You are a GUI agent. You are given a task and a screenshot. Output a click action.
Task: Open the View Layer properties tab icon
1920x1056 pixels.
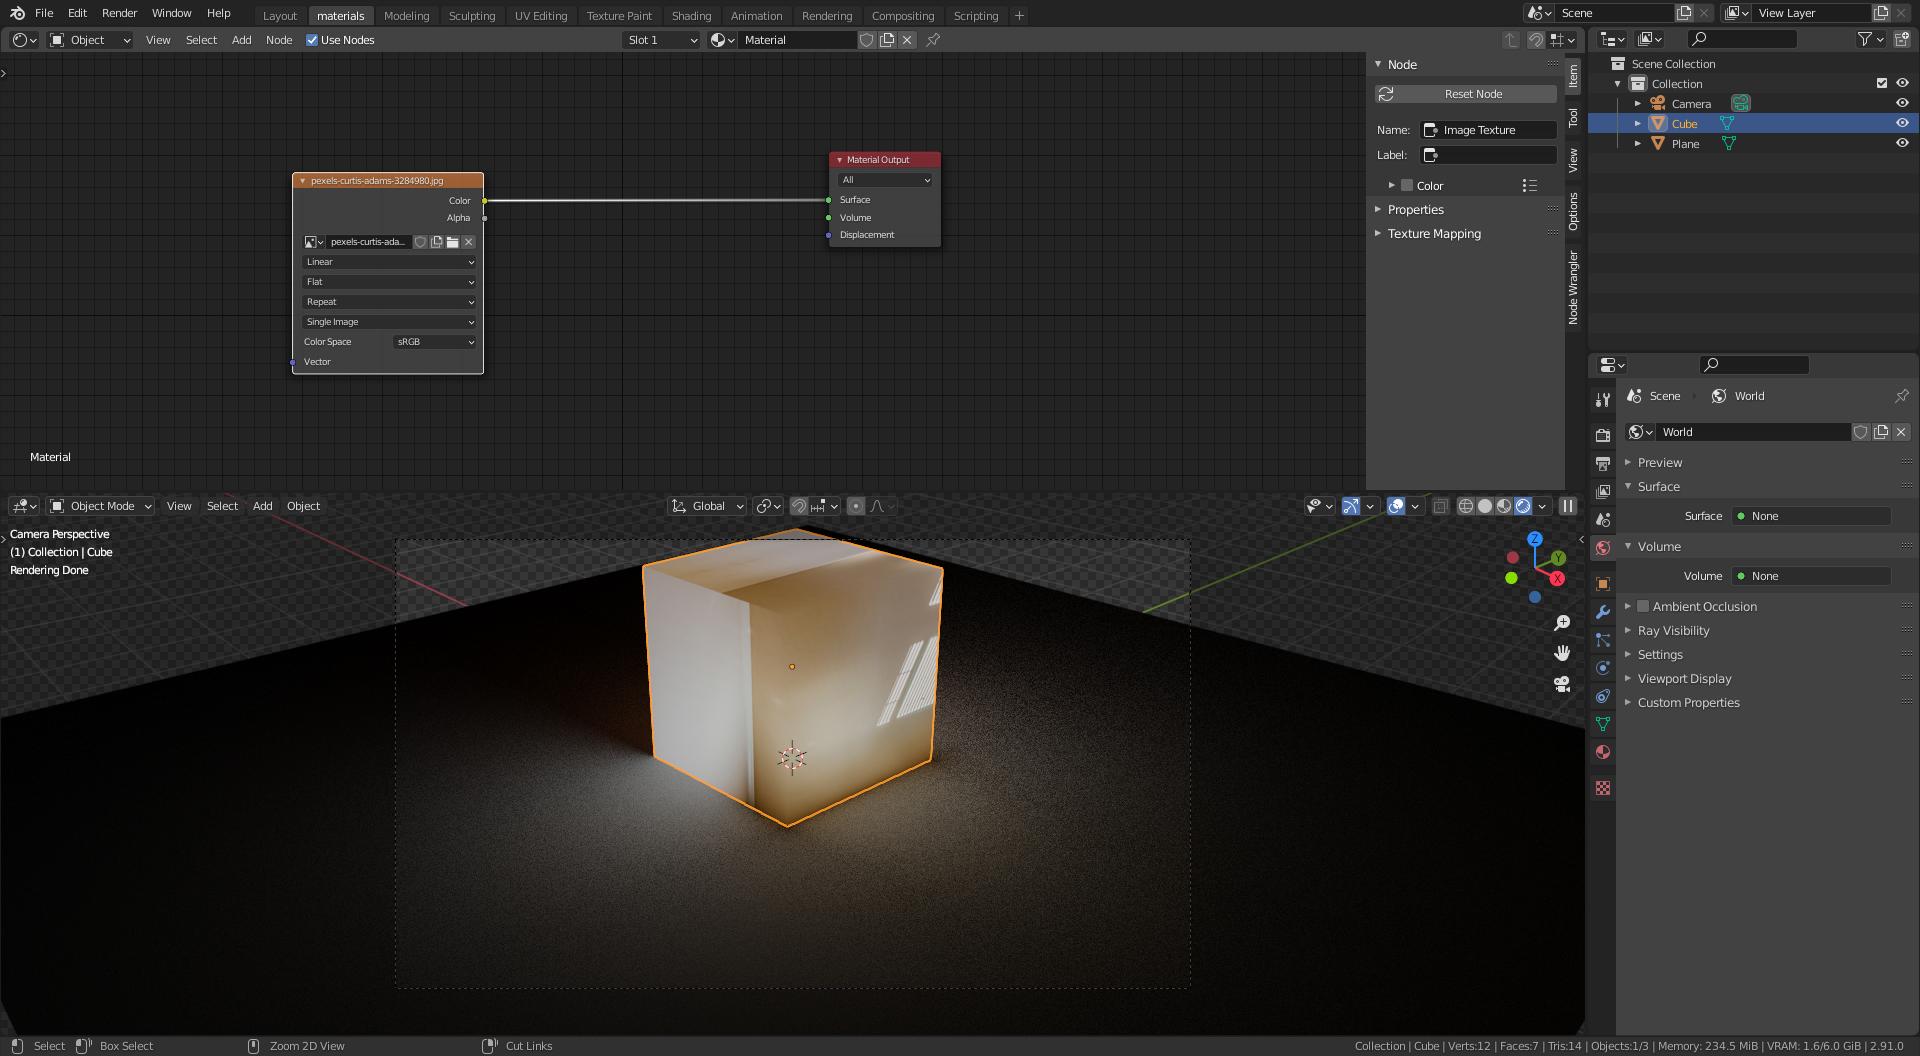tap(1603, 492)
